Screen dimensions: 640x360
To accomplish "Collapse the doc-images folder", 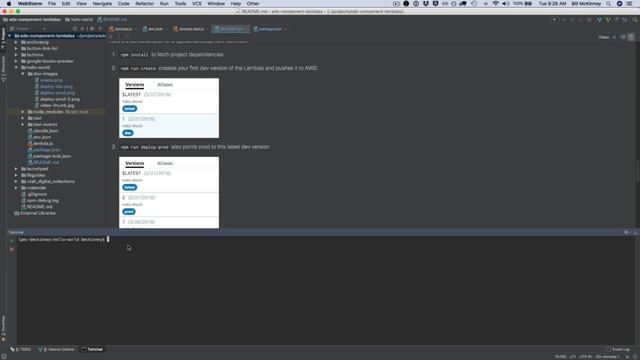I will tap(23, 74).
